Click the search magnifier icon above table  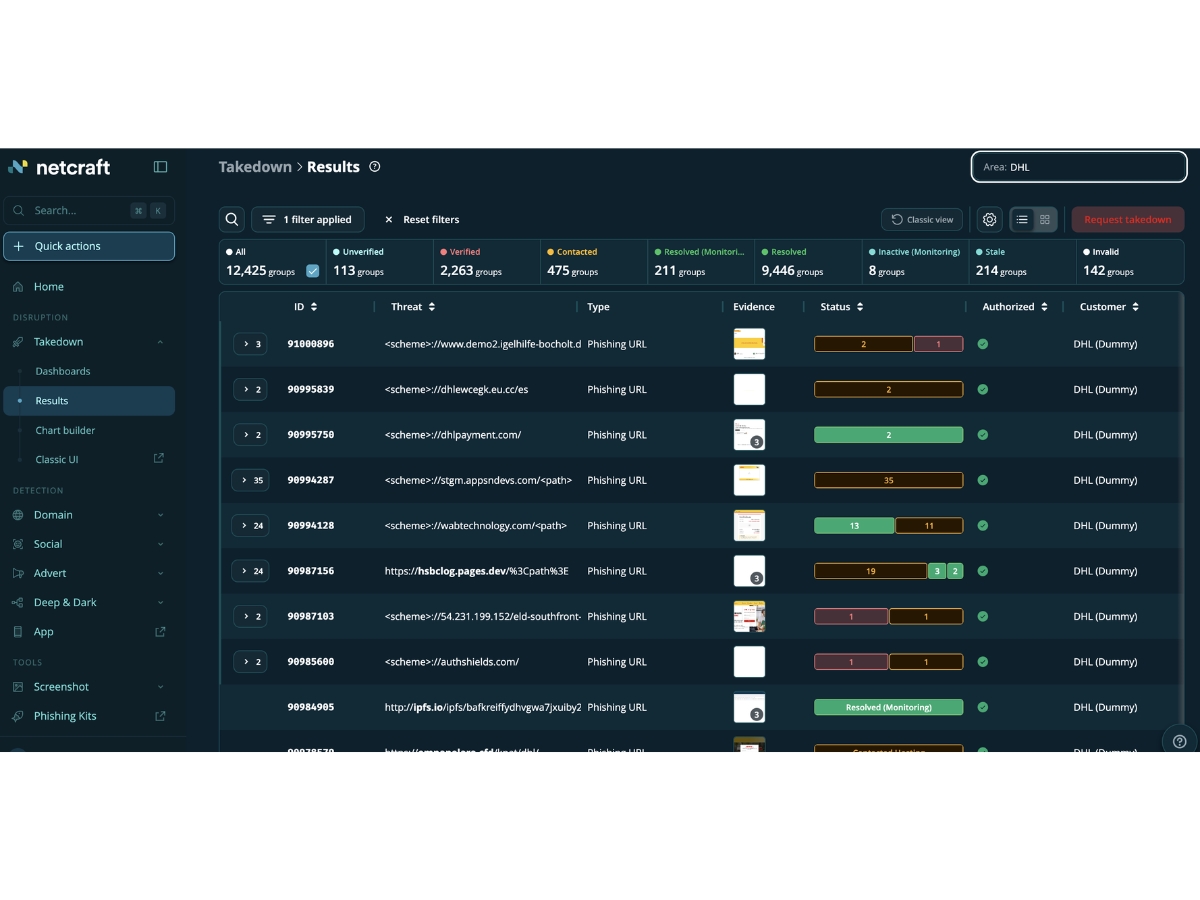tap(232, 220)
